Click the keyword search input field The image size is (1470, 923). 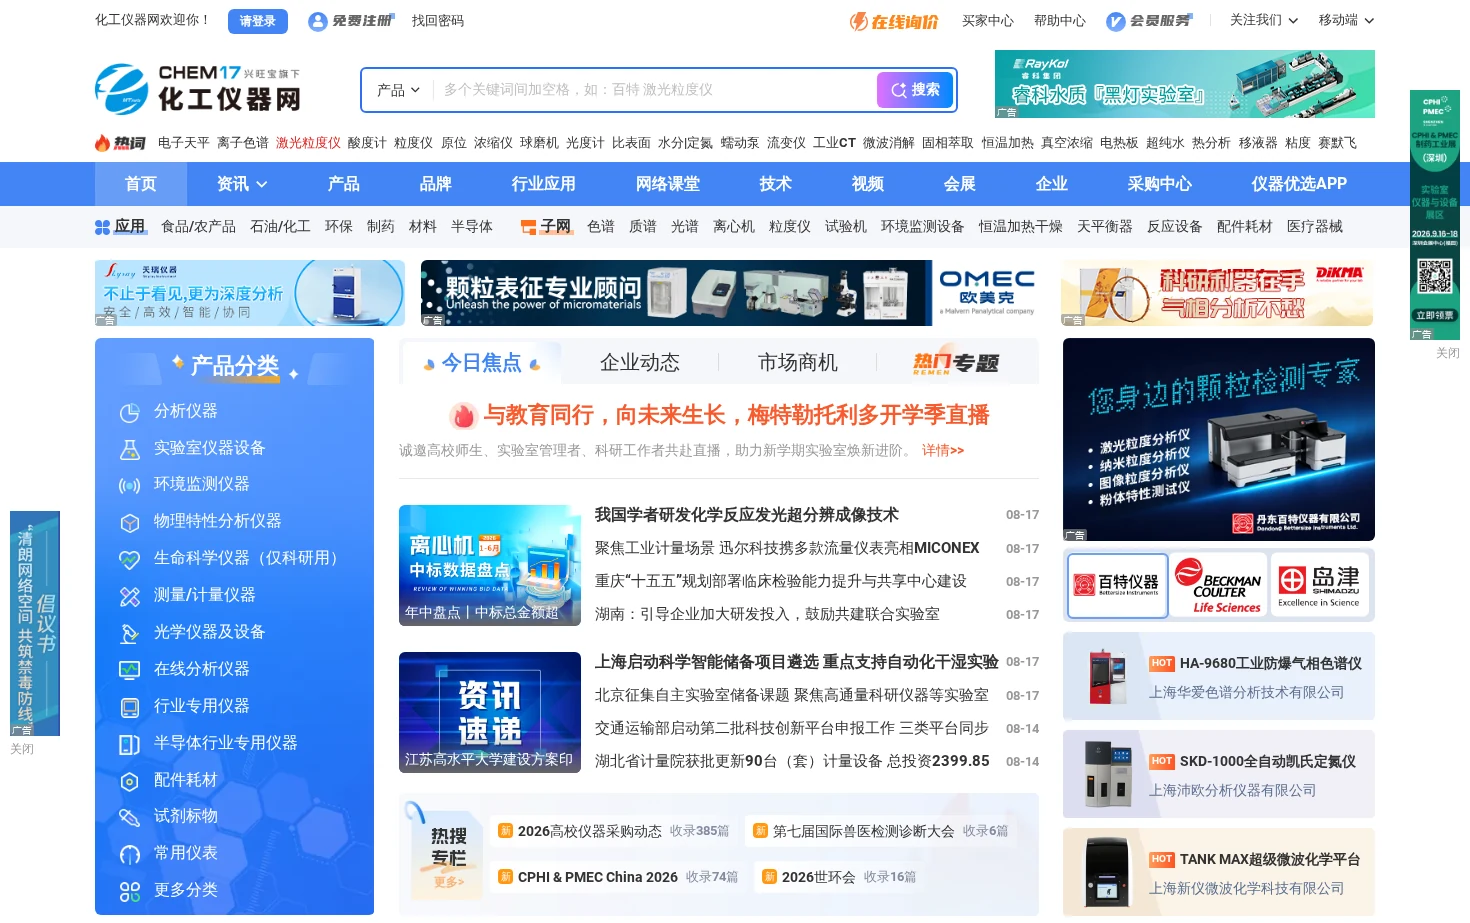(x=655, y=90)
